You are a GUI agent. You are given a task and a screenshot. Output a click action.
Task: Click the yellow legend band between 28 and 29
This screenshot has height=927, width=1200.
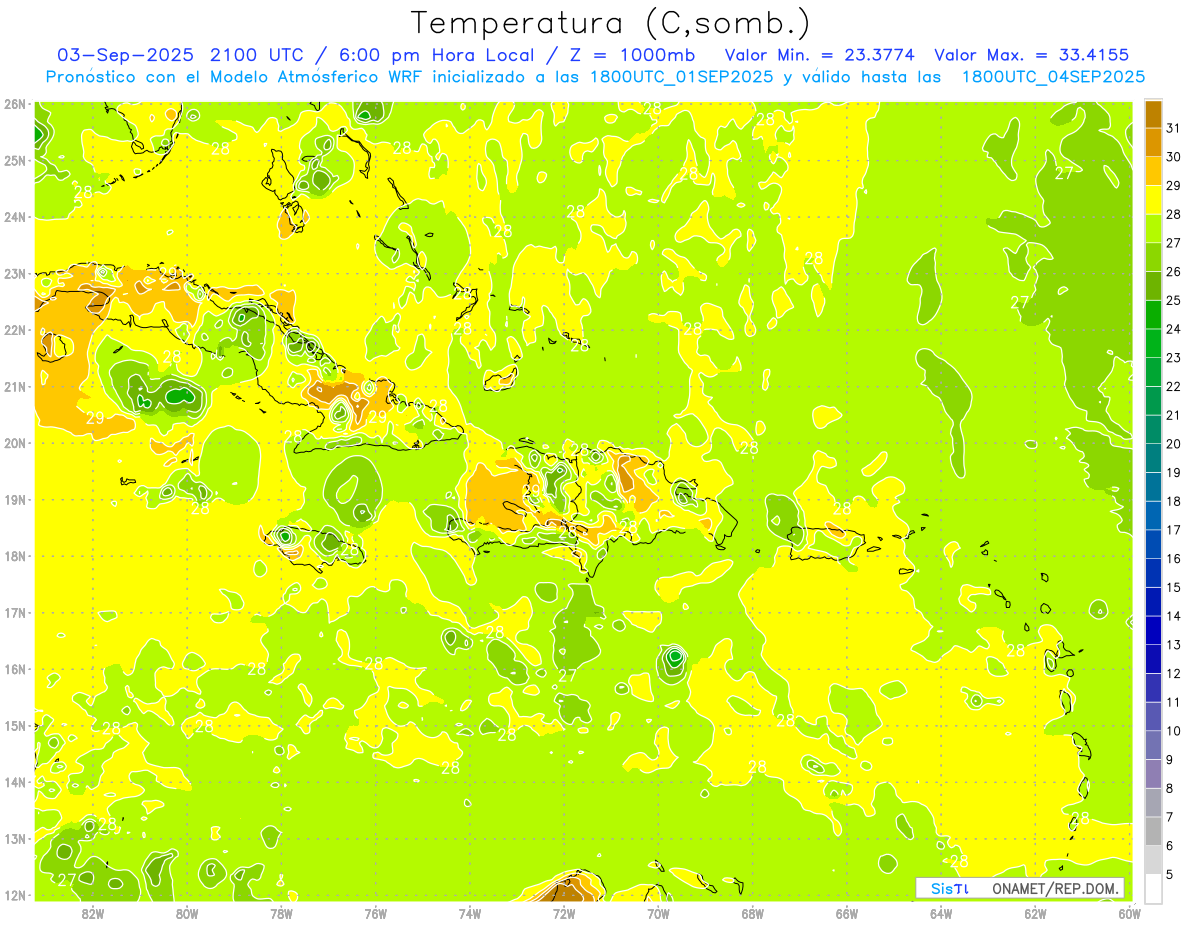tap(1153, 199)
